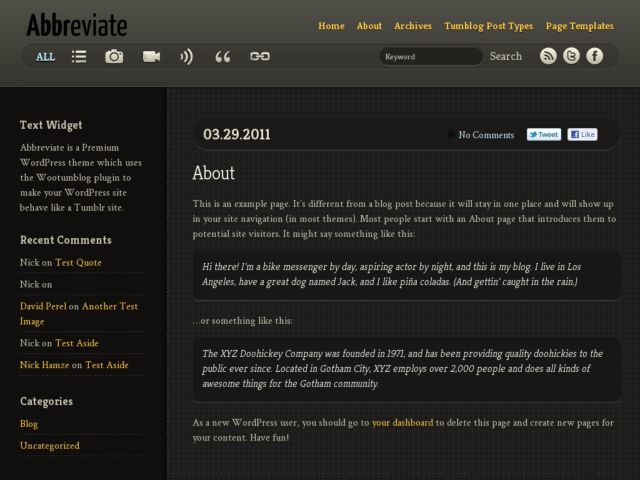Viewport: 640px width, 480px height.
Task: Open David Perel commenter link
Action: pyautogui.click(x=43, y=306)
